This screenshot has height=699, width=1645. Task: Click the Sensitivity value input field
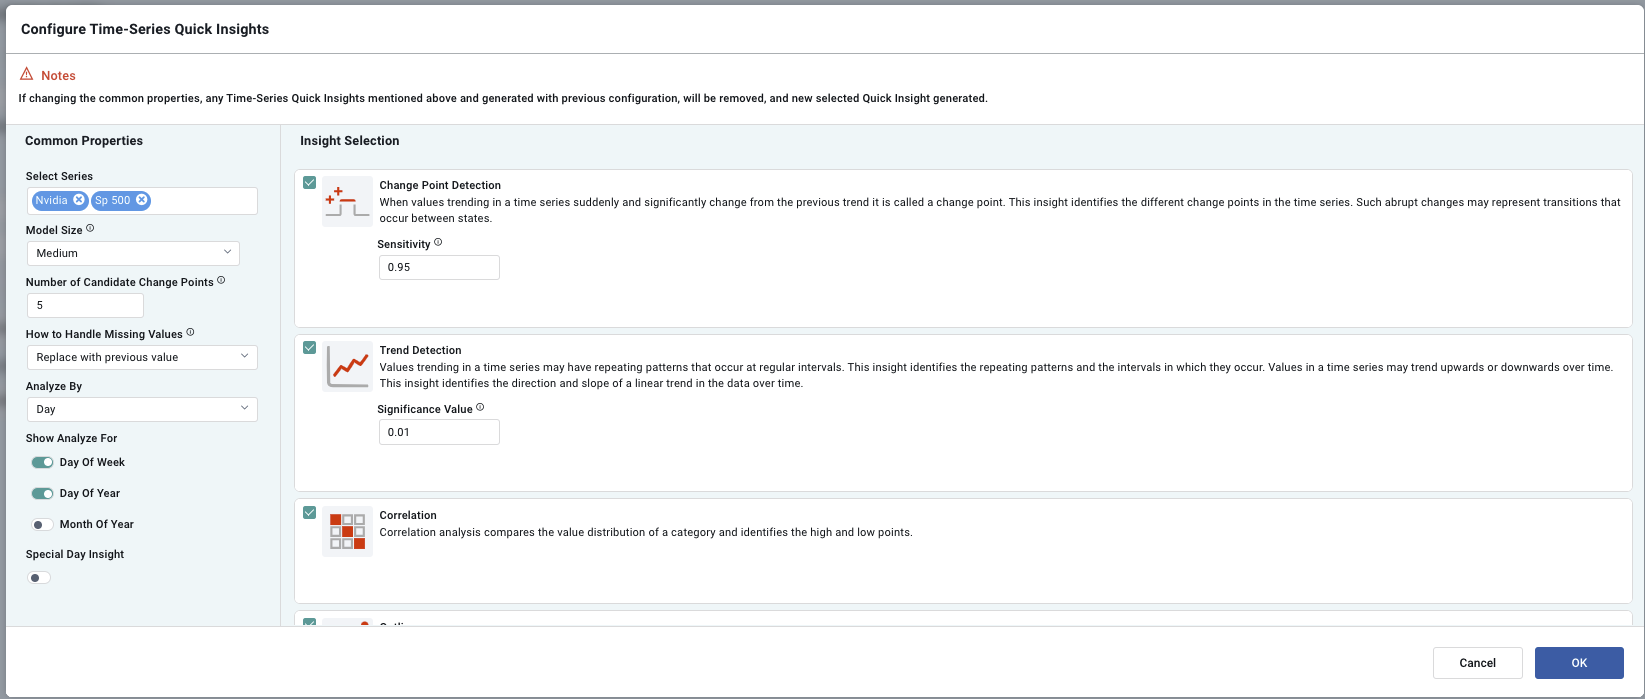439,267
